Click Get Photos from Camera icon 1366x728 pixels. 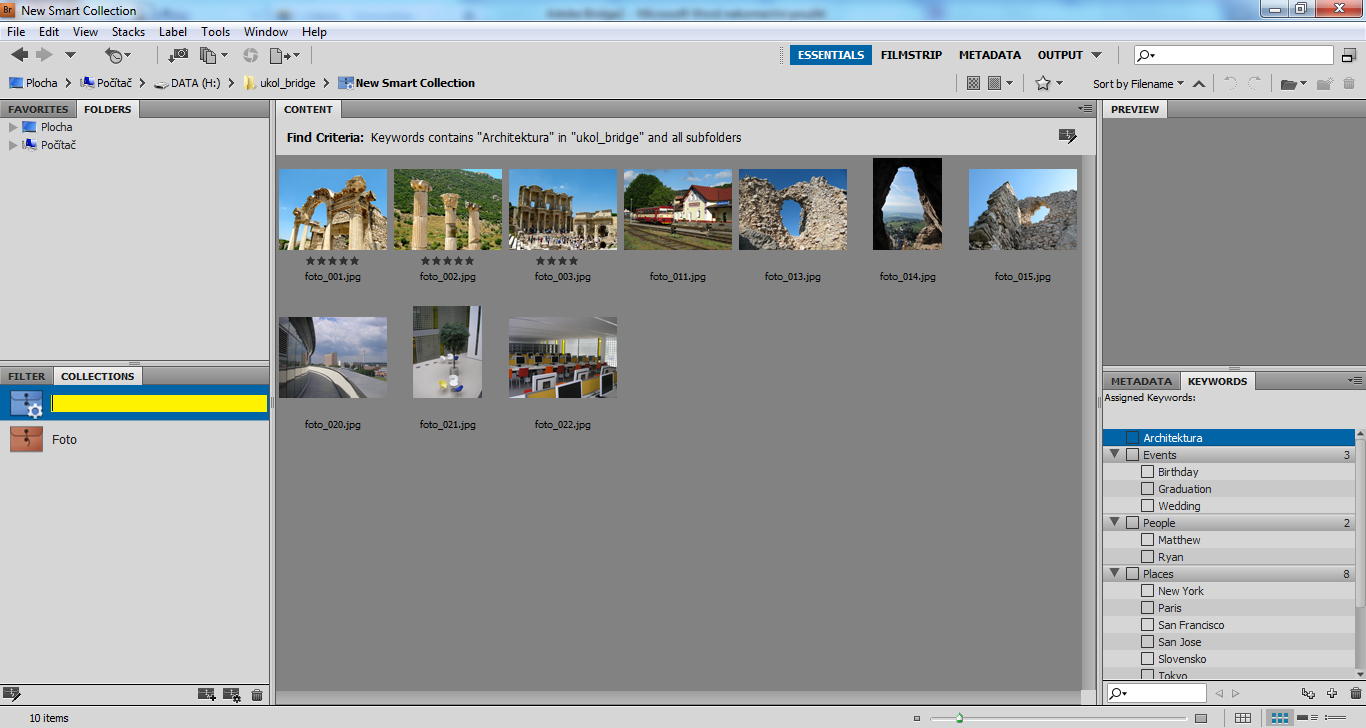coord(178,55)
